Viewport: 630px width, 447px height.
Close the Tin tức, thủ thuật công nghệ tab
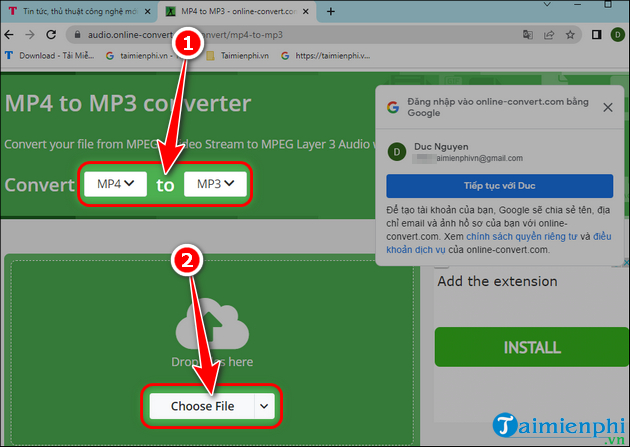pyautogui.click(x=147, y=12)
